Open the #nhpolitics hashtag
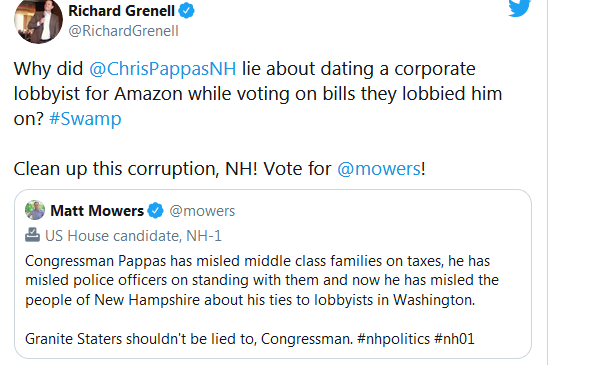Screen dimensions: 604x365 [x=393, y=339]
